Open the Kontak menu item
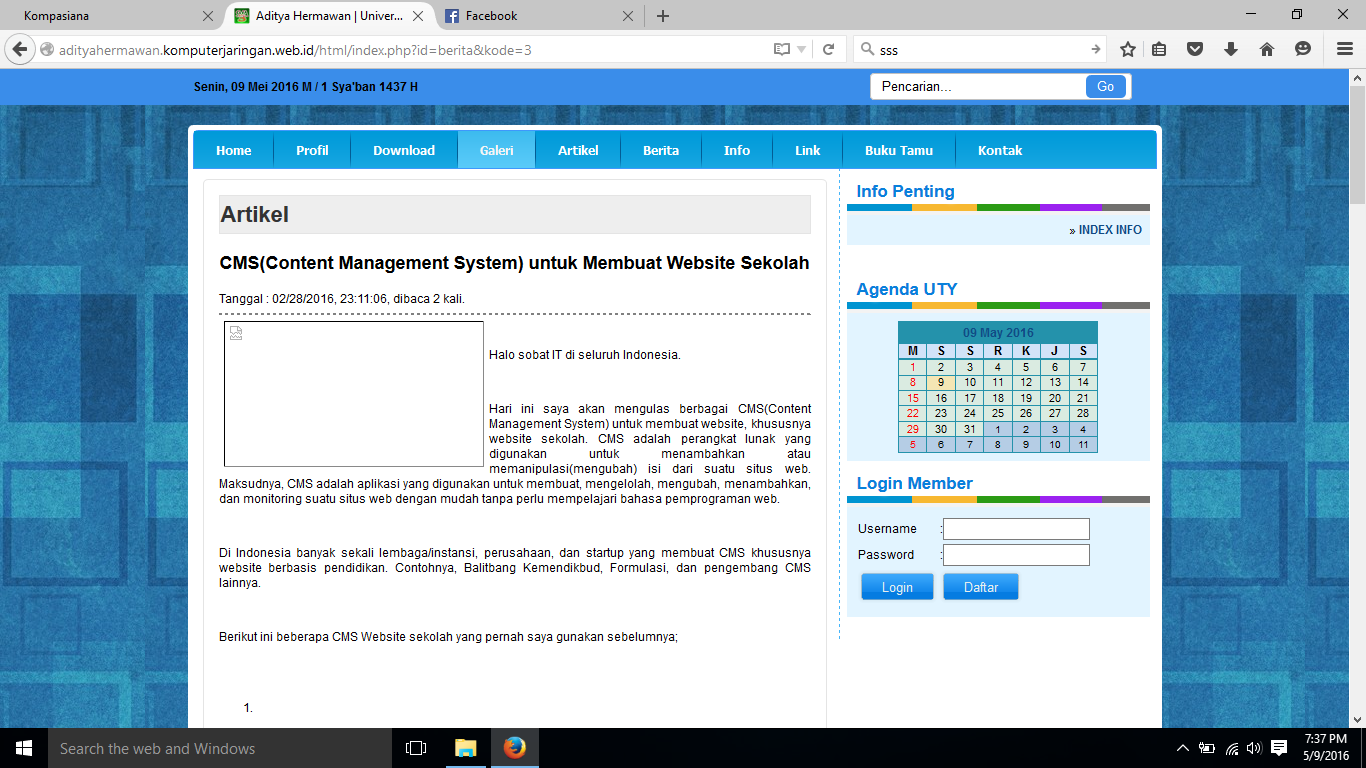1366x768 pixels. coord(1000,150)
